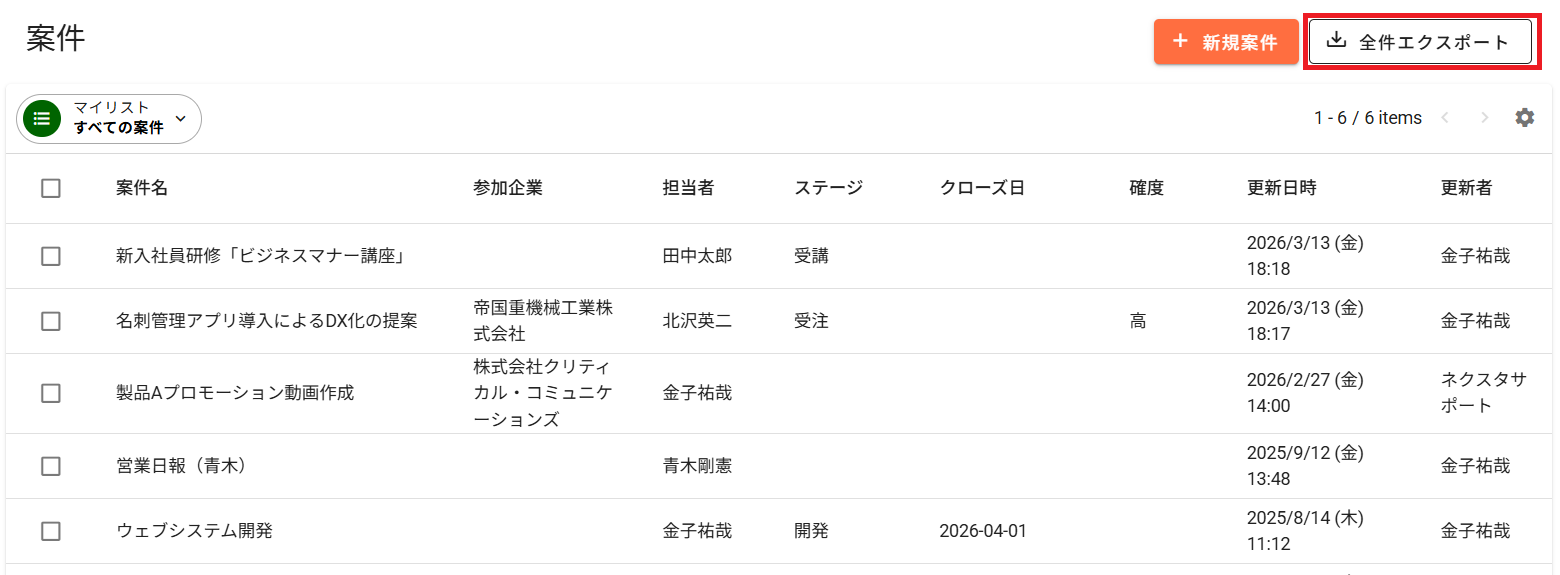
Task: Click the ステージ column header
Action: (x=828, y=188)
